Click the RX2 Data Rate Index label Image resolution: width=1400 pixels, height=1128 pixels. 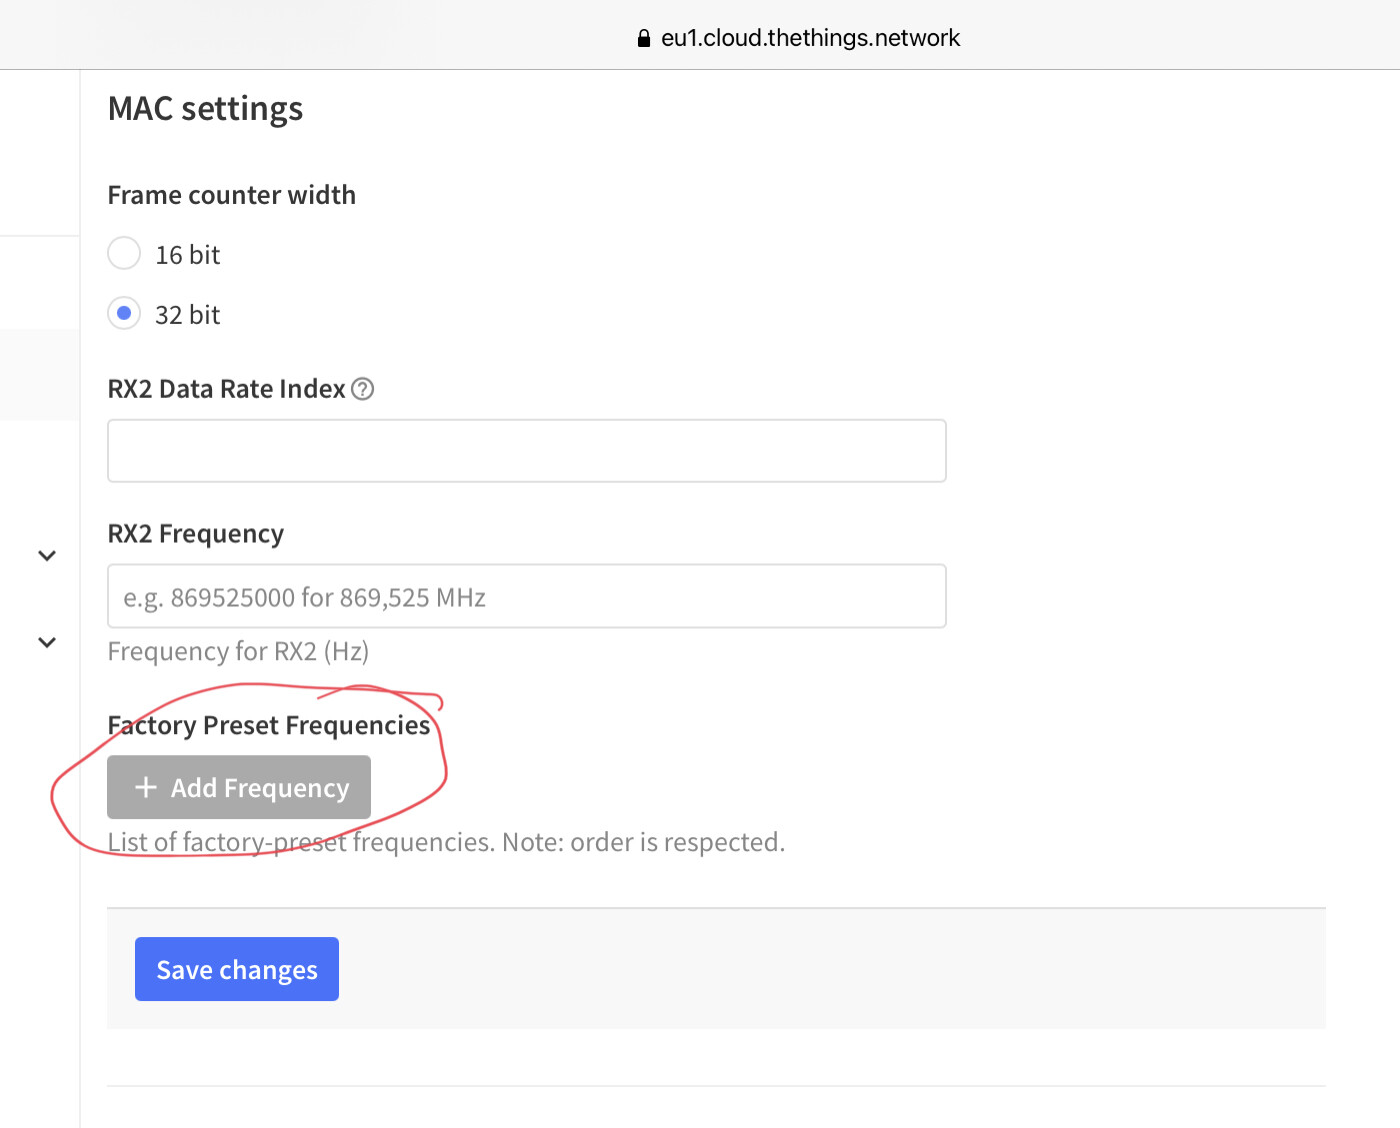(x=226, y=389)
